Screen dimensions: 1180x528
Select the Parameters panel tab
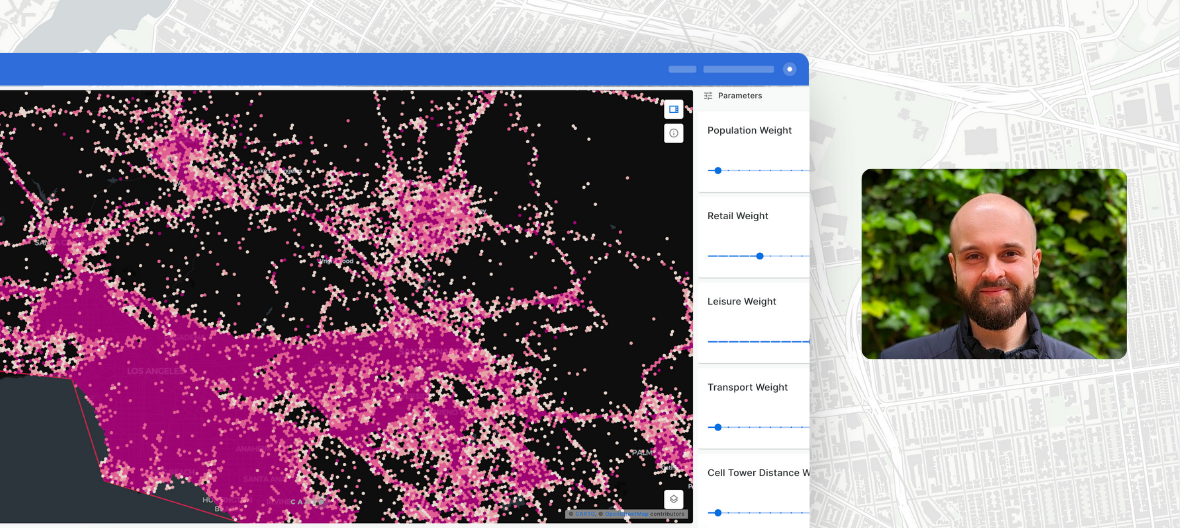(739, 96)
